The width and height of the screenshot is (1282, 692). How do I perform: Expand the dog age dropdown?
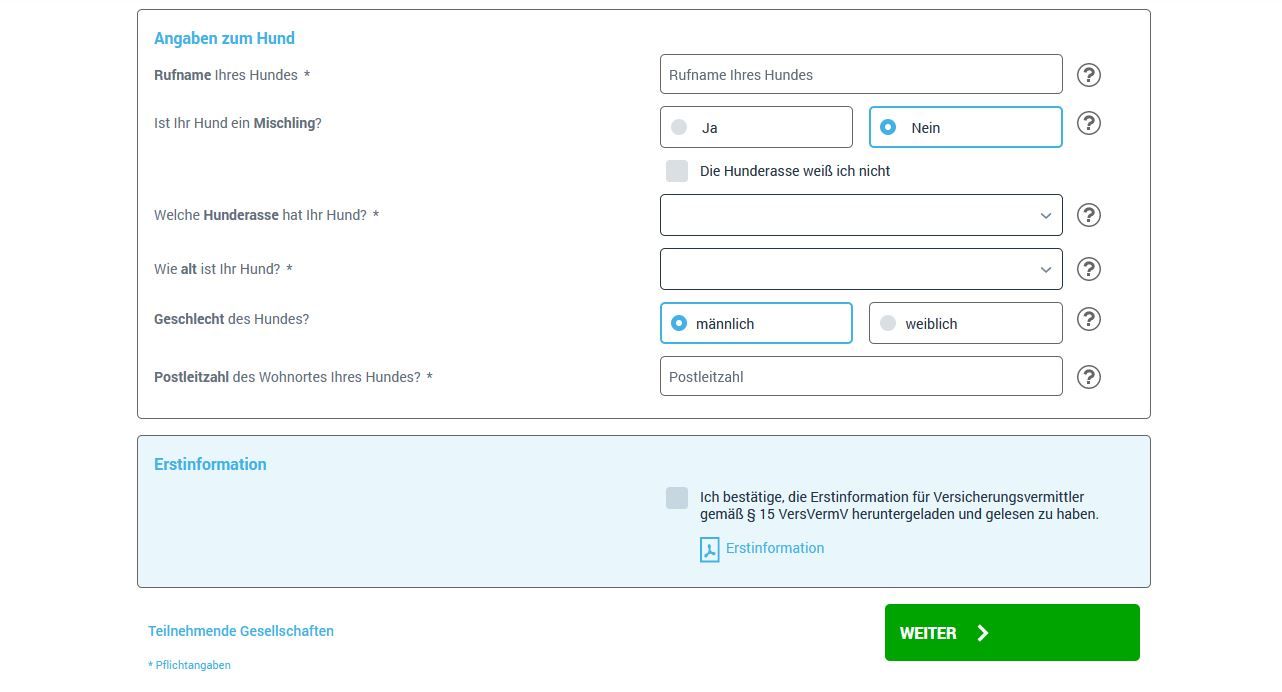click(860, 269)
